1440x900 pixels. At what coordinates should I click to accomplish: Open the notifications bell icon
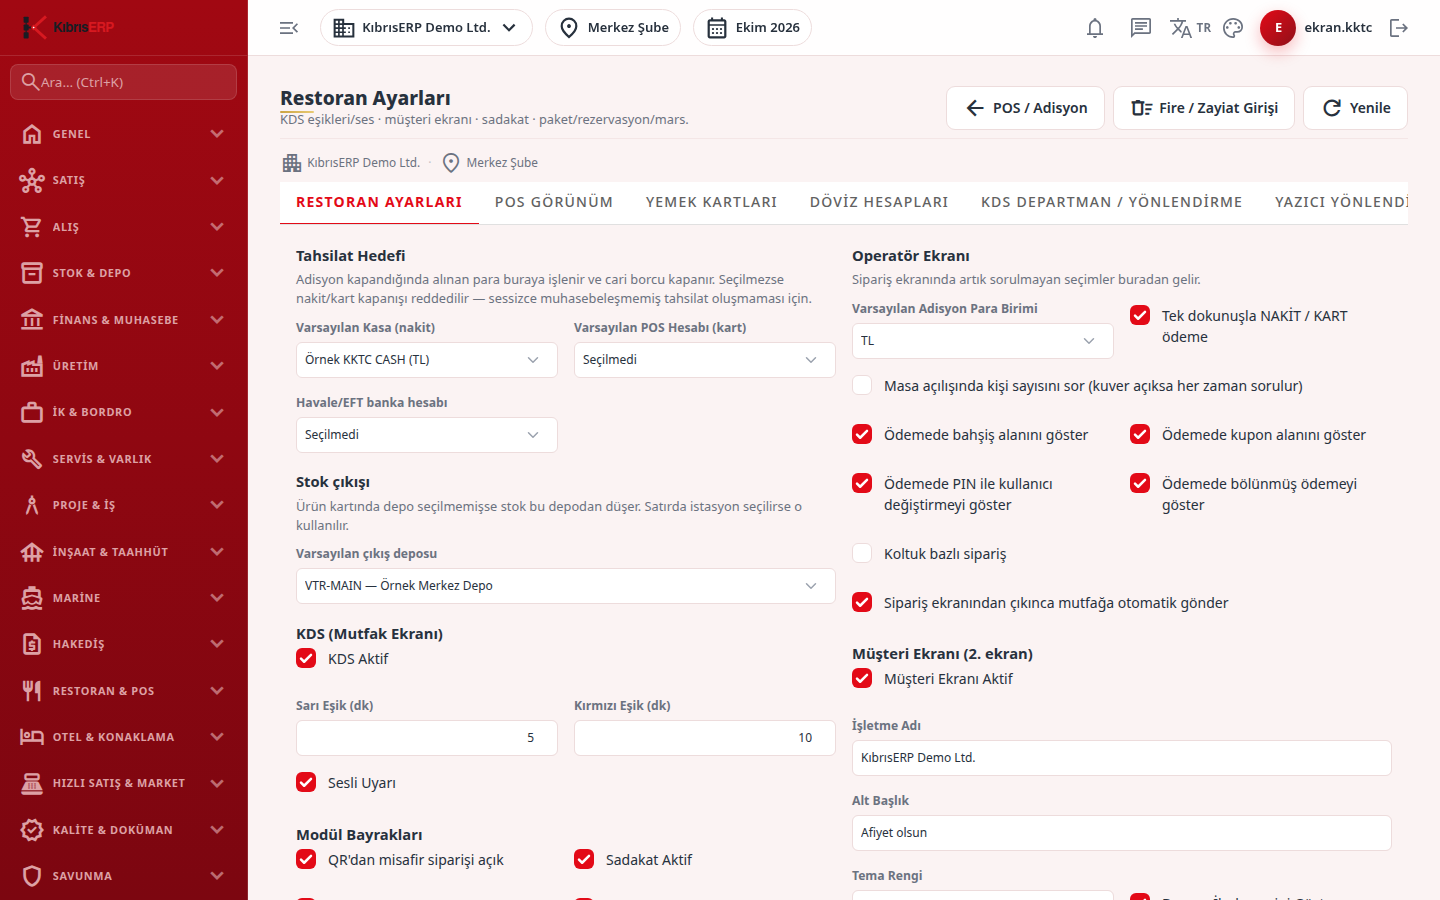click(1095, 28)
